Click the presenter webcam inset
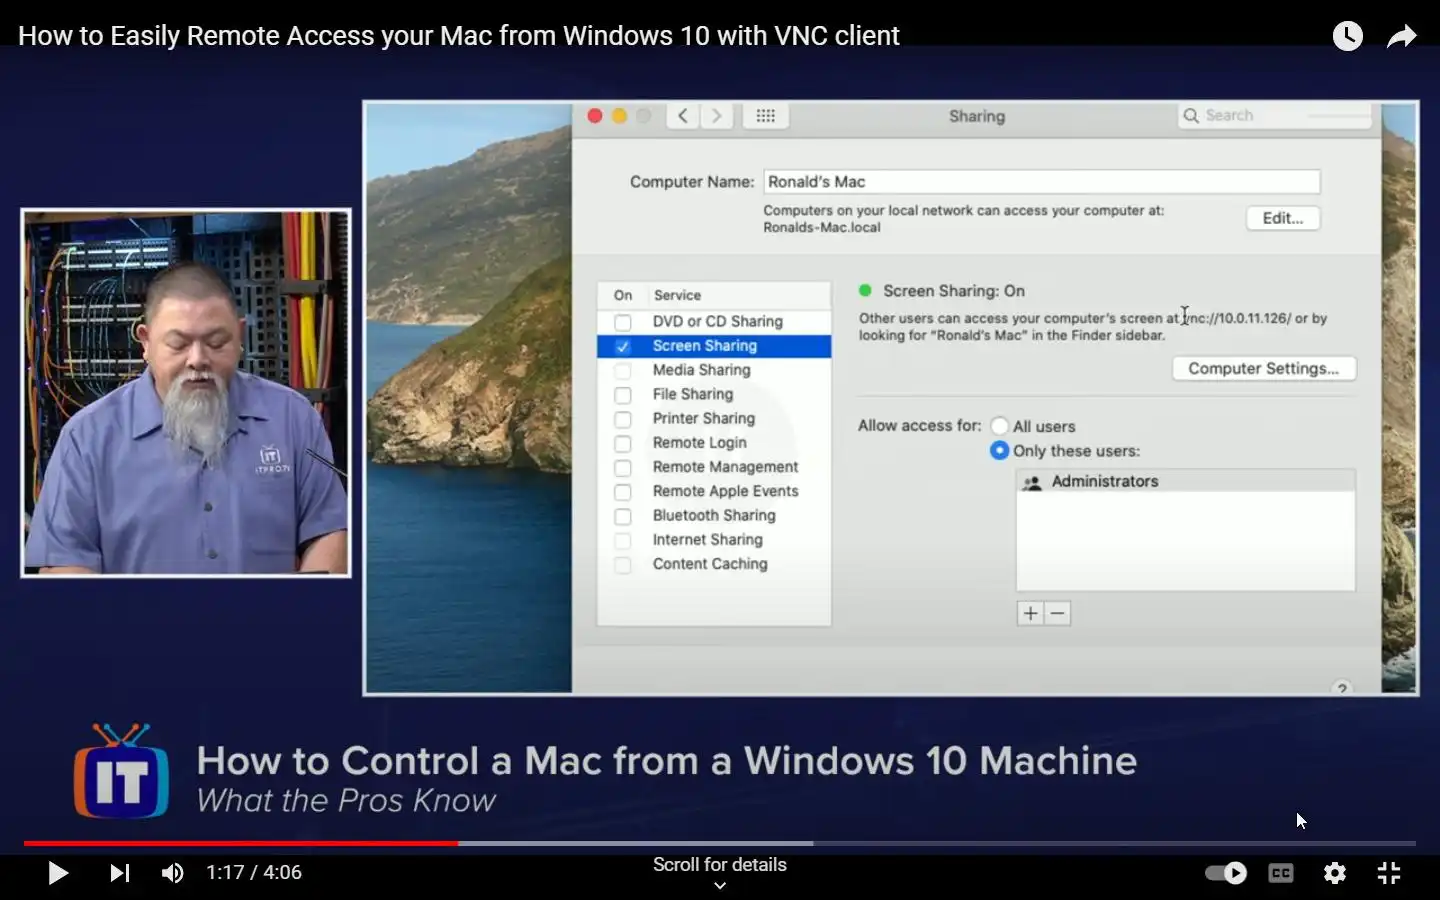This screenshot has height=900, width=1440. coord(186,393)
